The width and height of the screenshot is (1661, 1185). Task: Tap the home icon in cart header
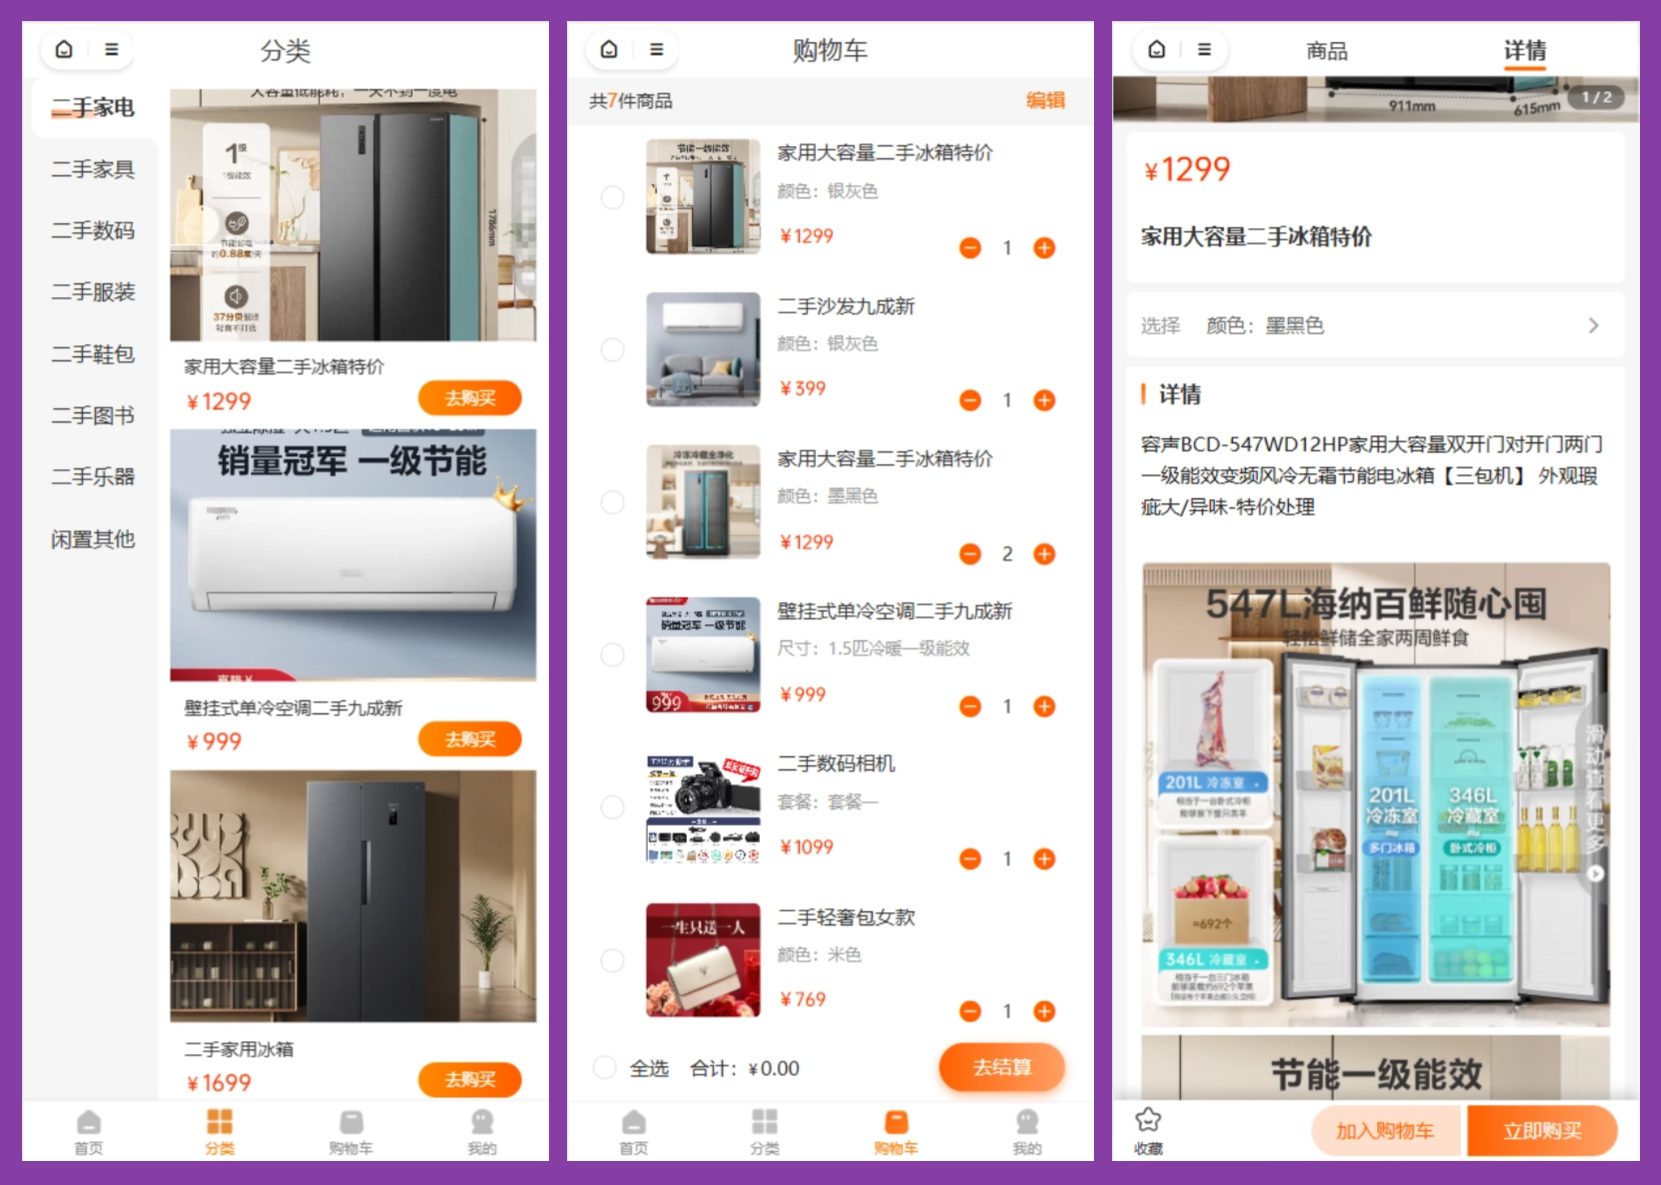pyautogui.click(x=609, y=49)
